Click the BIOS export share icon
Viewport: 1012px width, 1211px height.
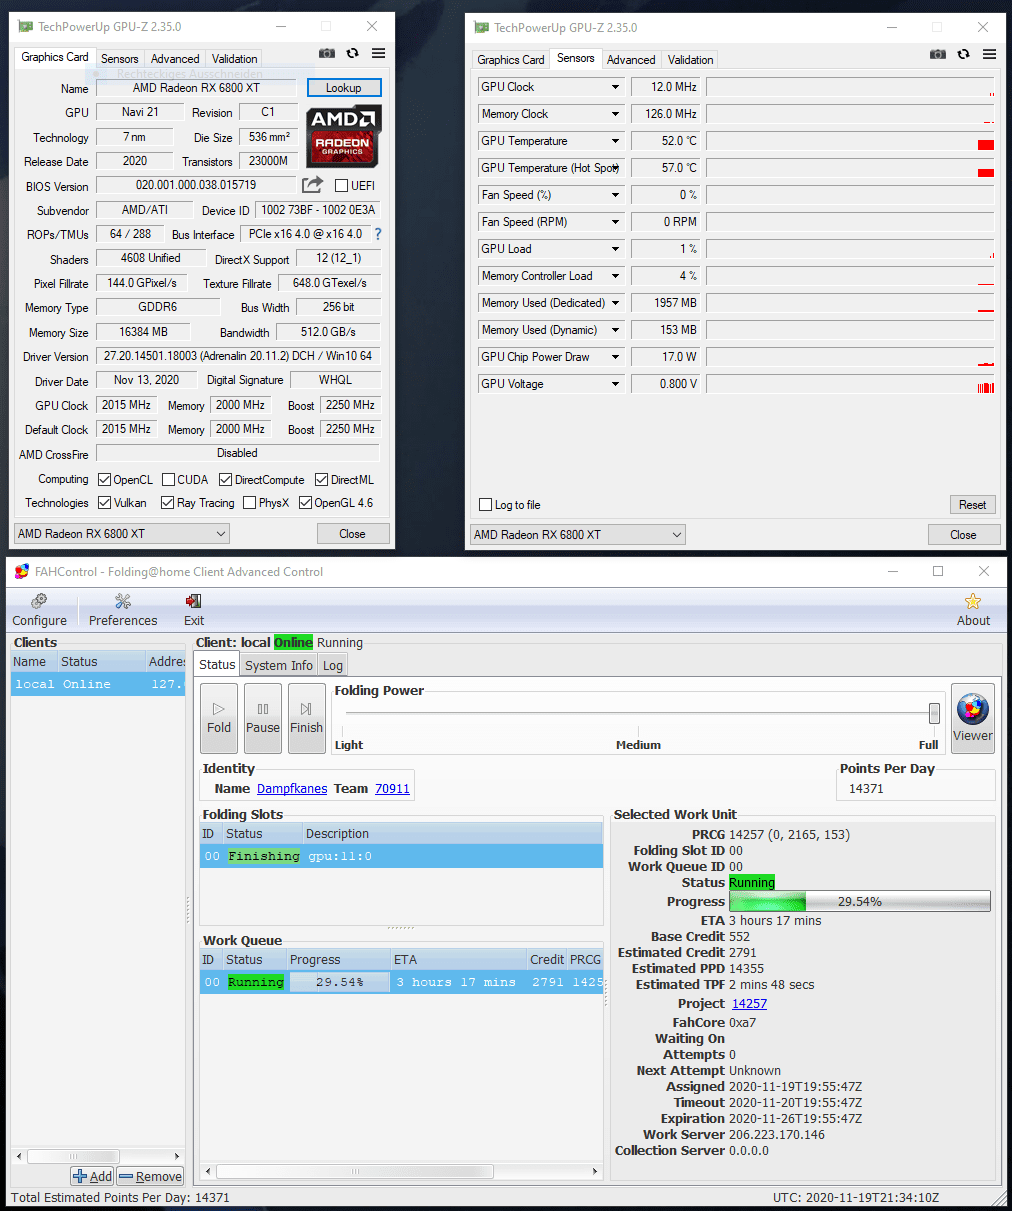point(312,185)
